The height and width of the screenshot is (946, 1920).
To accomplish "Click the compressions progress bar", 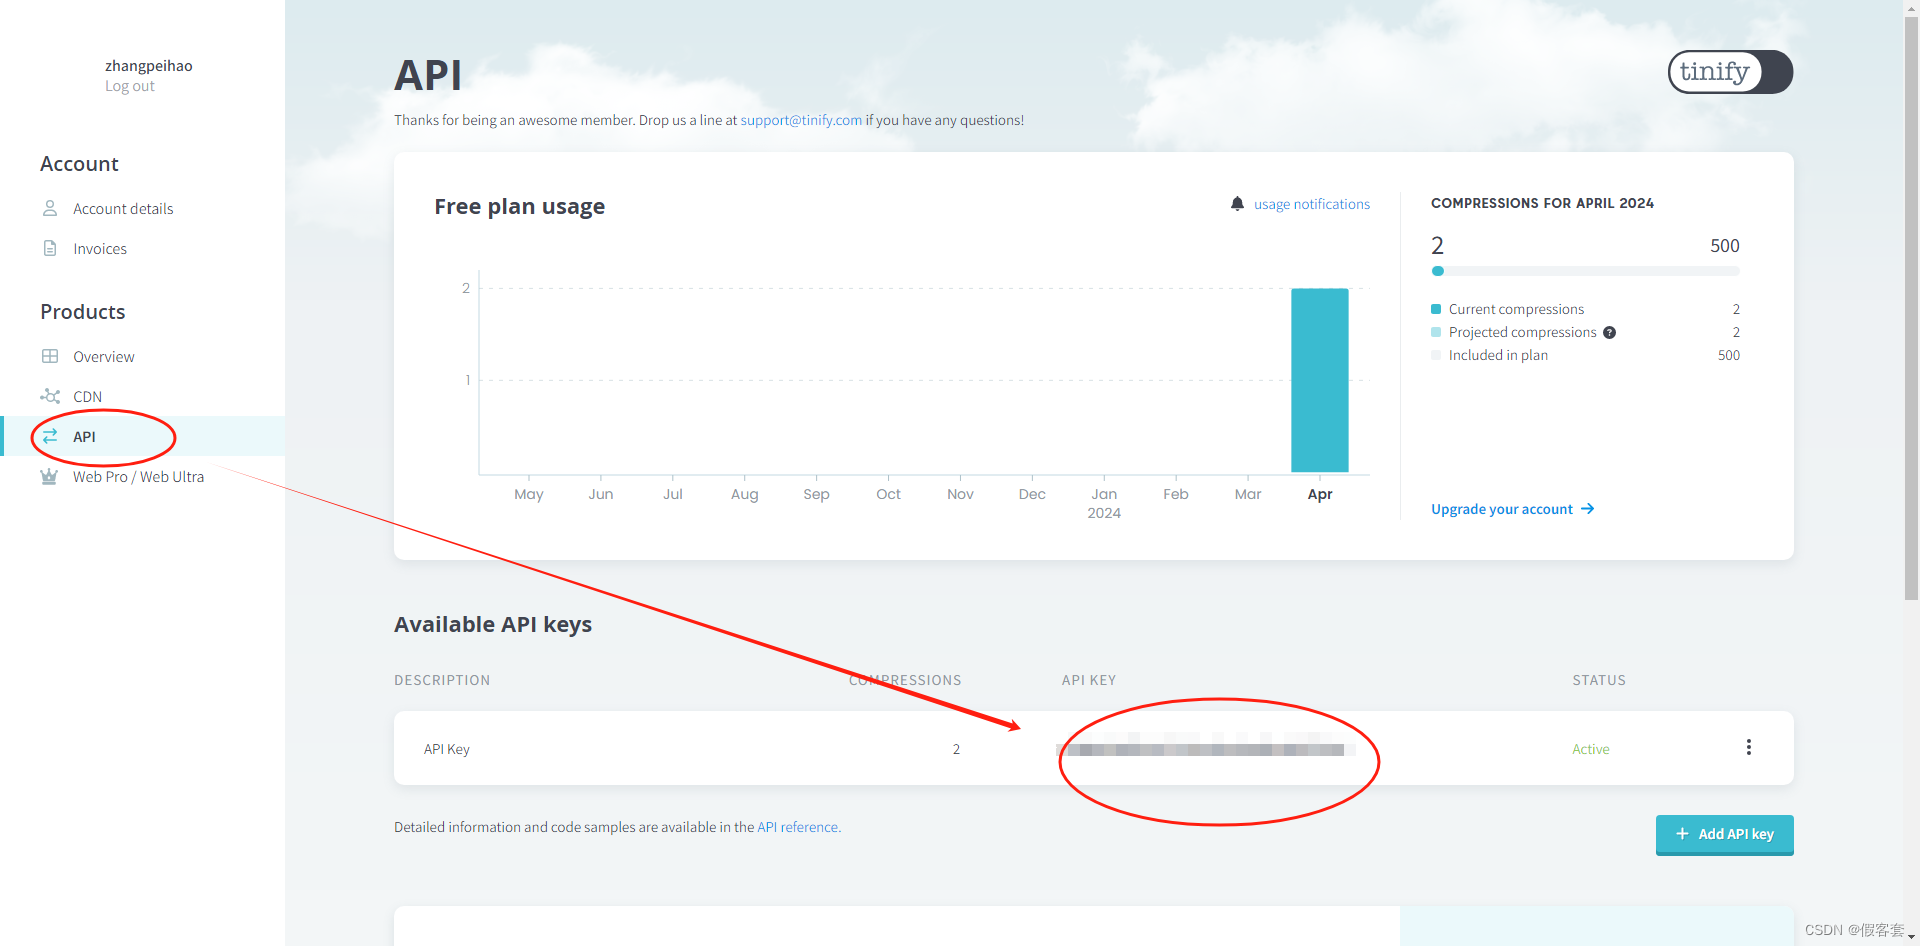I will pyautogui.click(x=1585, y=271).
